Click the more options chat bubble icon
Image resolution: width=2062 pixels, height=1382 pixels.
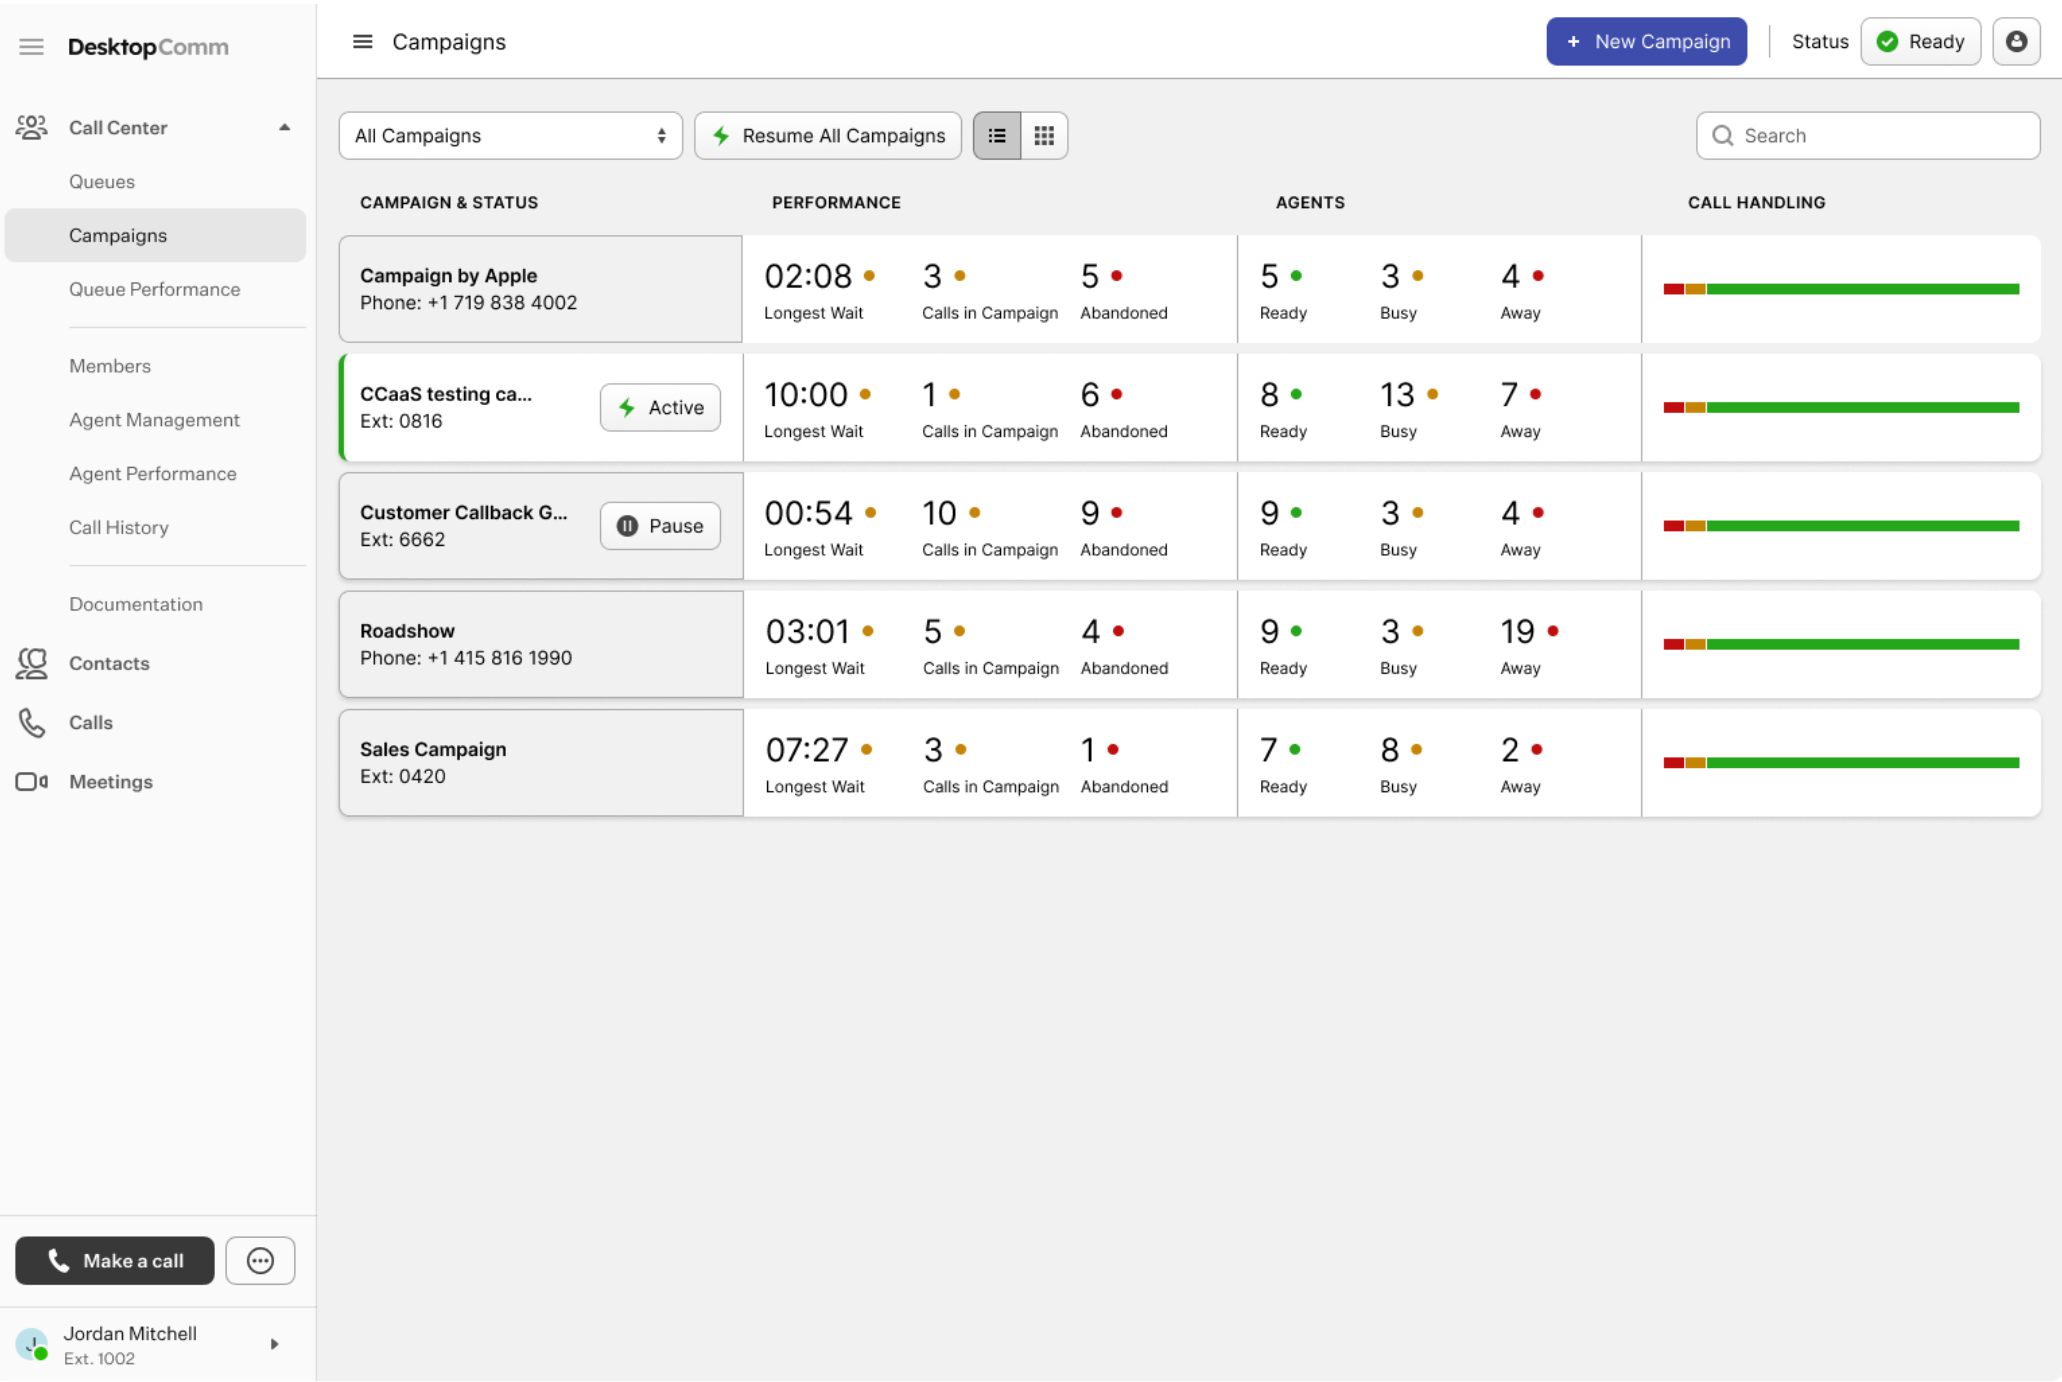click(260, 1260)
